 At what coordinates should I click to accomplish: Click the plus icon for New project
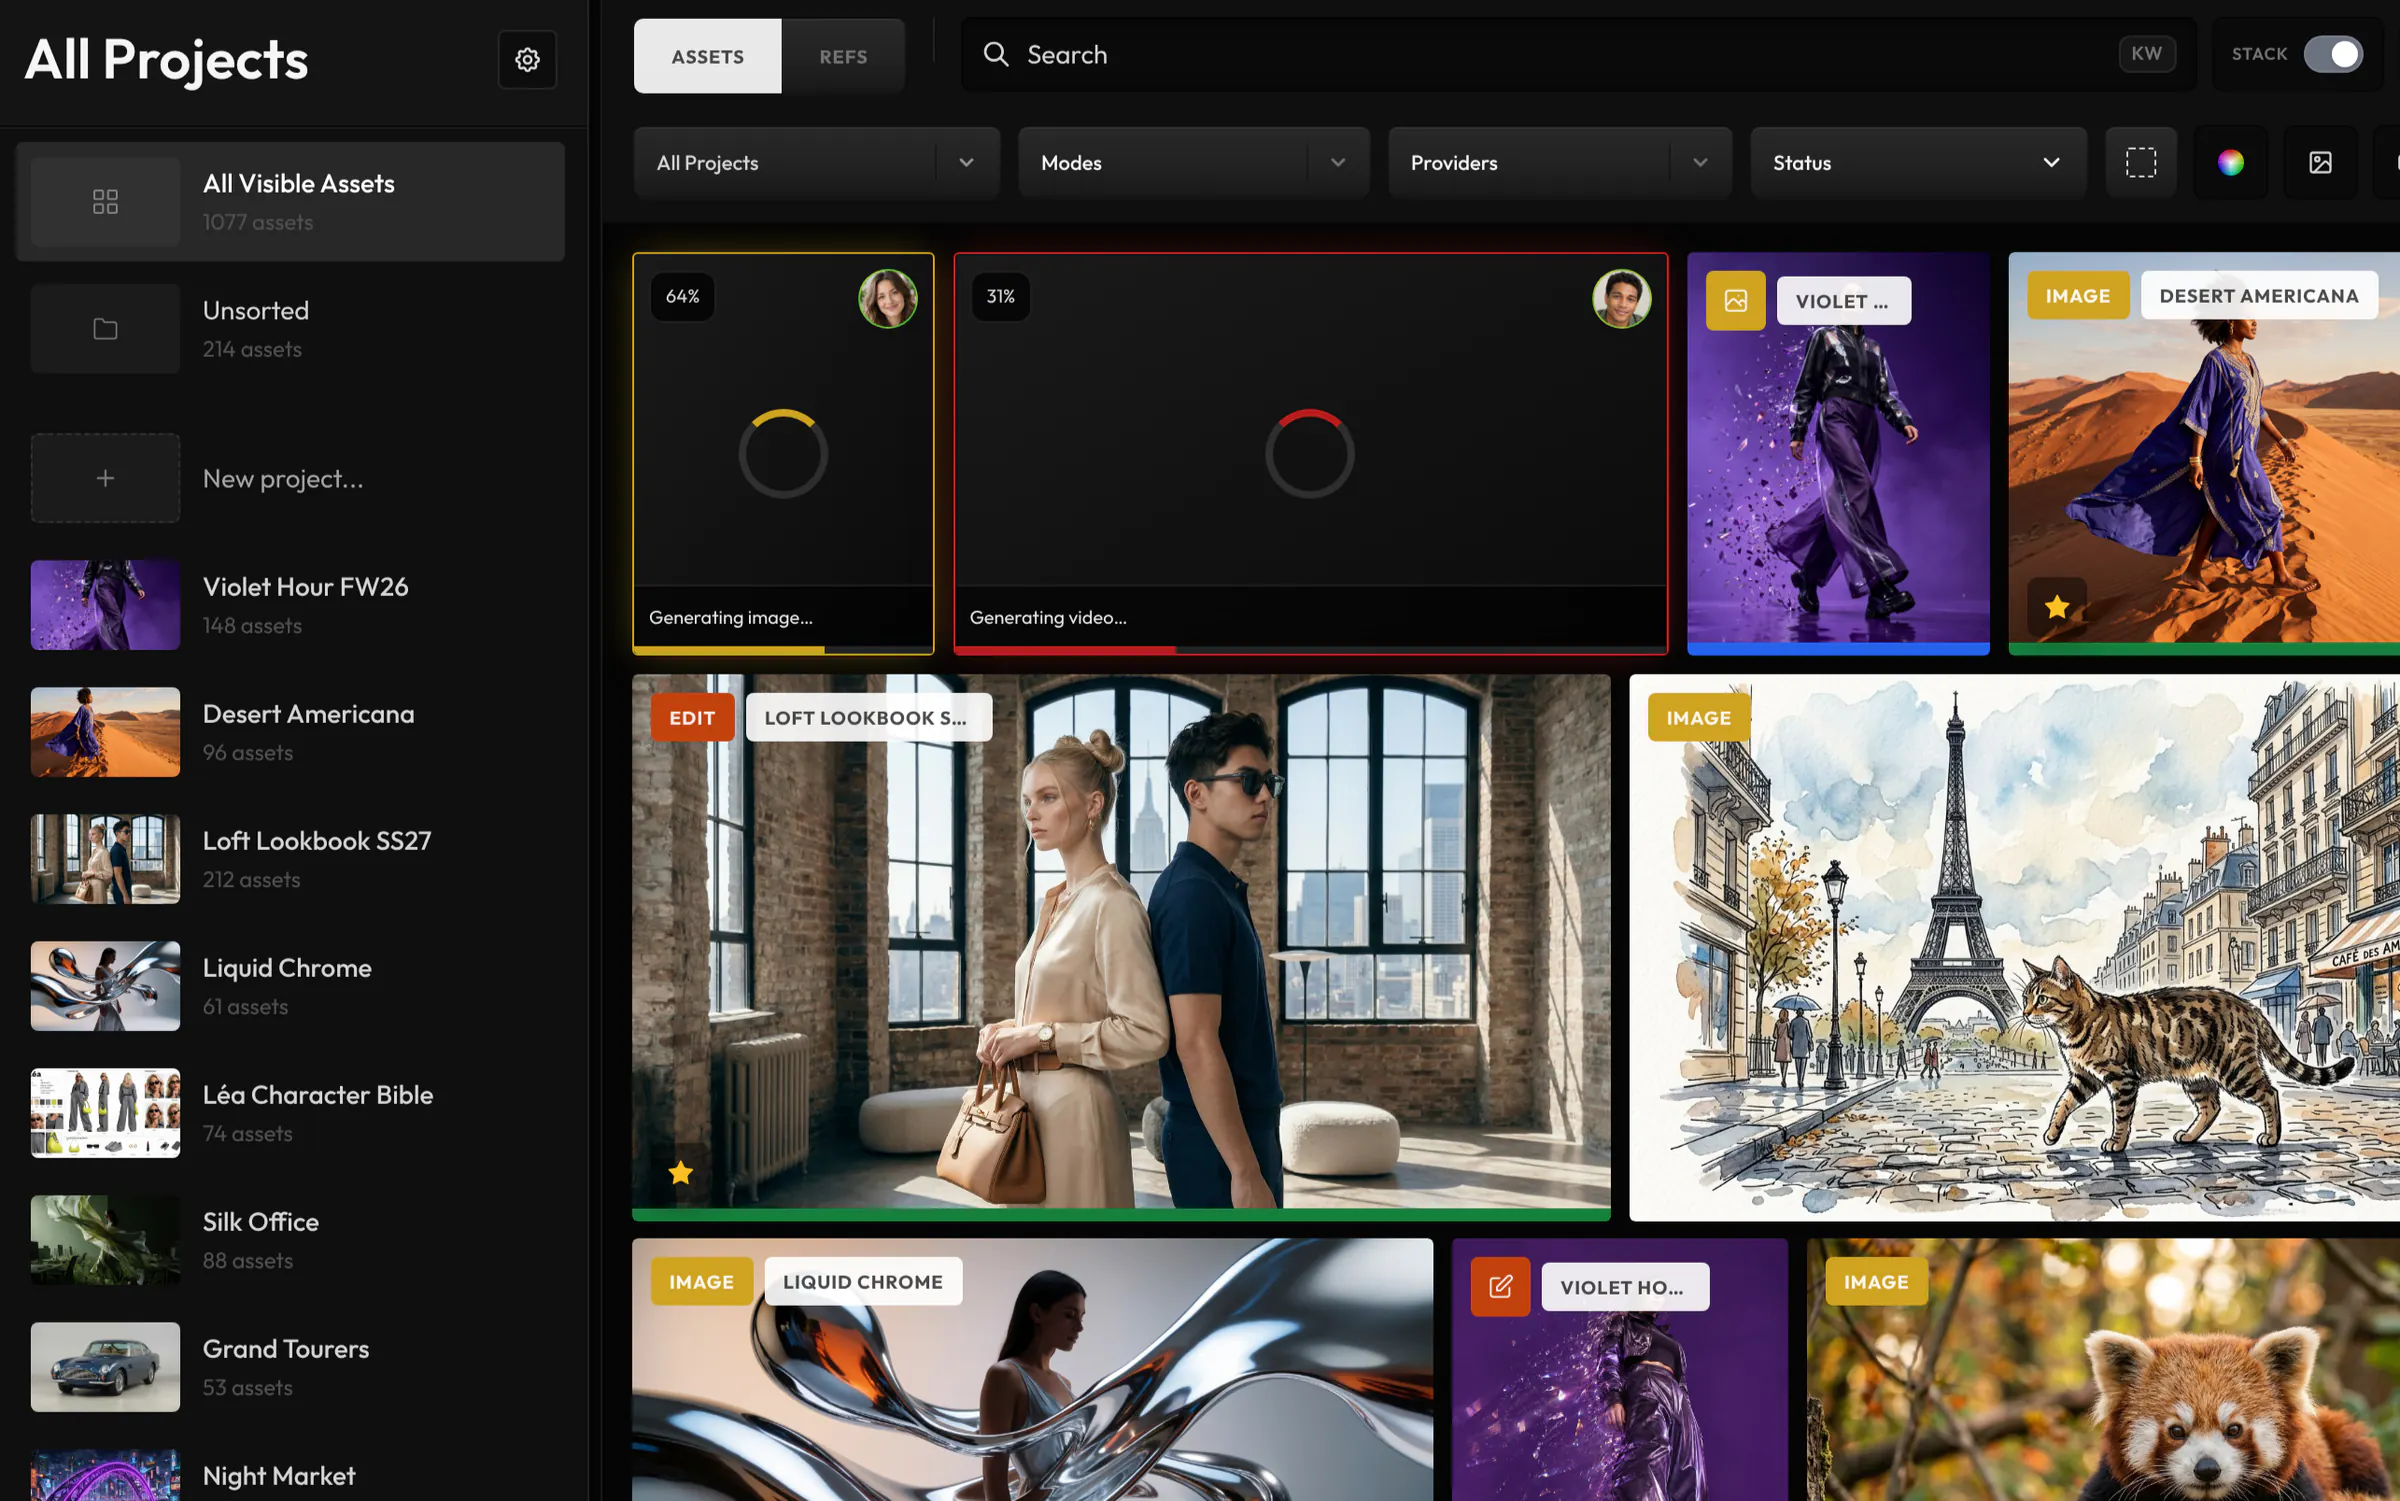pos(105,478)
